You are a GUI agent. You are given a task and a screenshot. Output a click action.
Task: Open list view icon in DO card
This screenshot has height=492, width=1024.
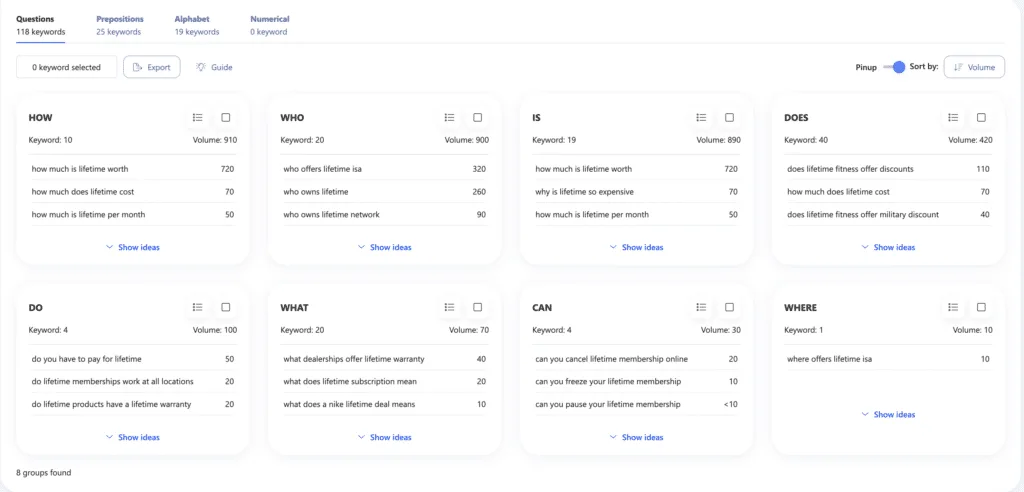(198, 307)
